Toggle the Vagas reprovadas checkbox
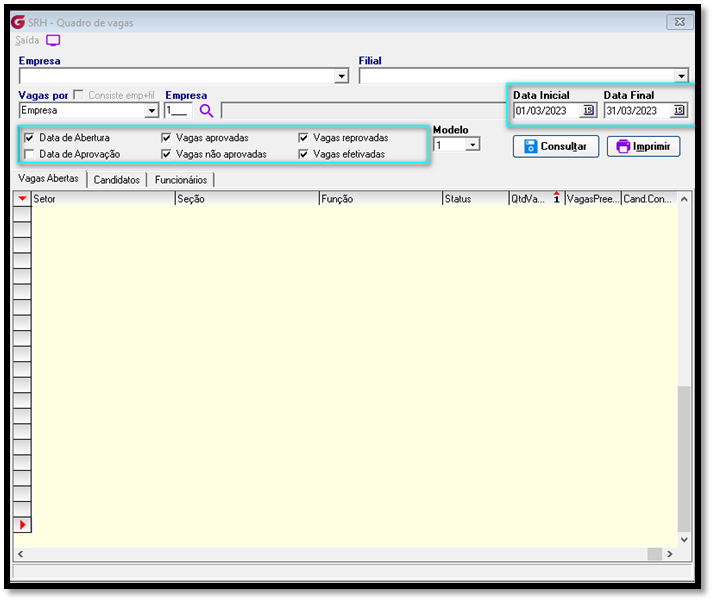 tap(303, 138)
